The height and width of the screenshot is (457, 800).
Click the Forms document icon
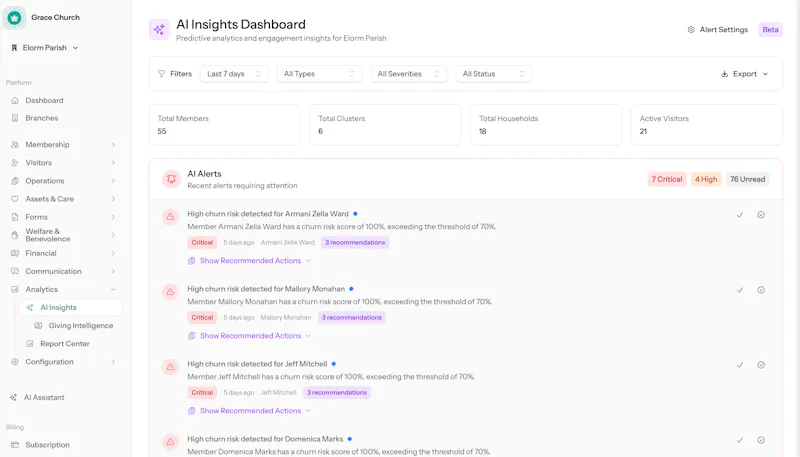15,217
